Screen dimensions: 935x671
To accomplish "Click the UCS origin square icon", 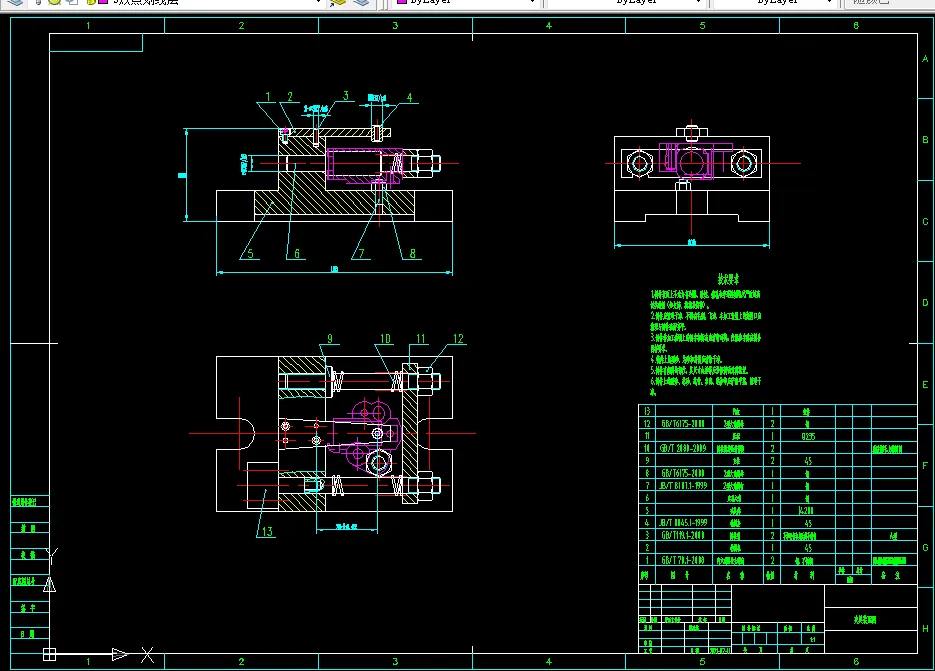I will pos(49,654).
